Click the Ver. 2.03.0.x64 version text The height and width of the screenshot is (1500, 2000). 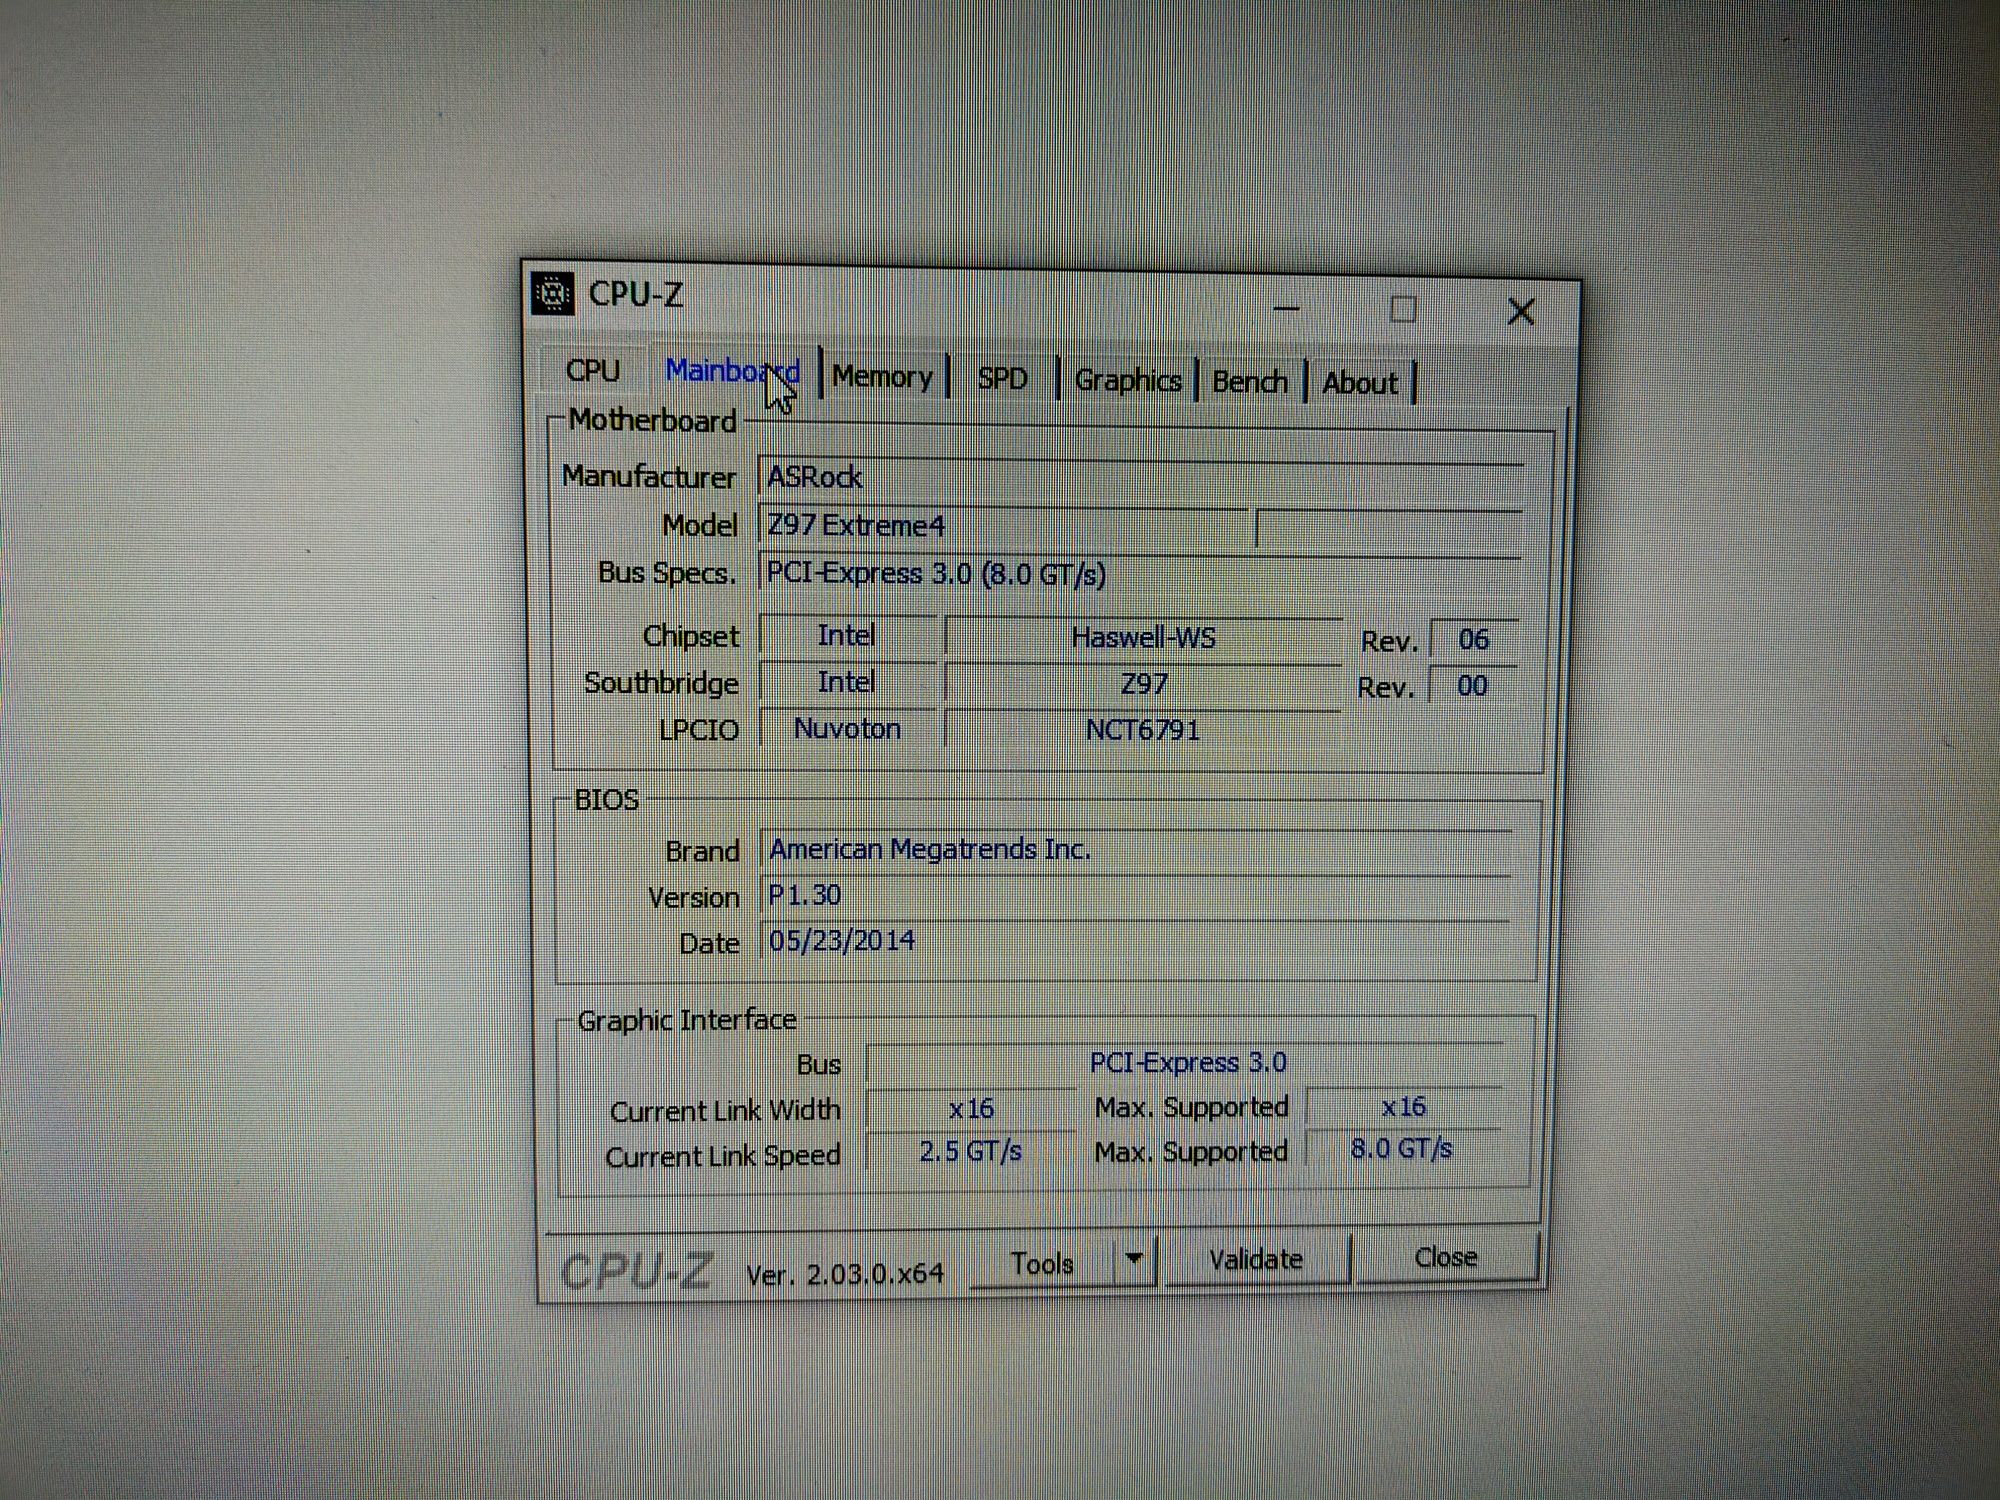(845, 1274)
